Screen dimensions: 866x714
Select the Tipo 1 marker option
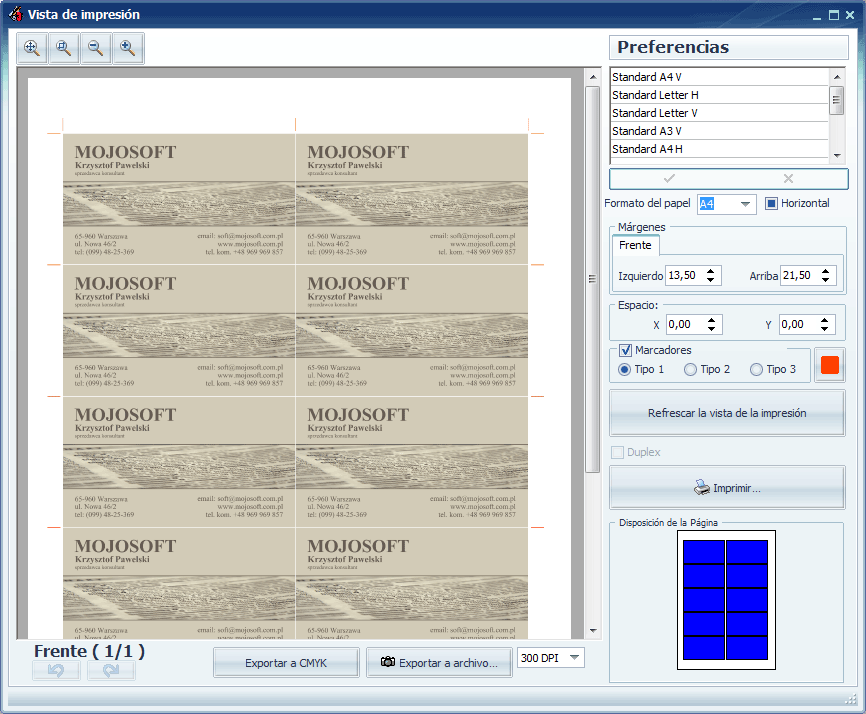[624, 369]
